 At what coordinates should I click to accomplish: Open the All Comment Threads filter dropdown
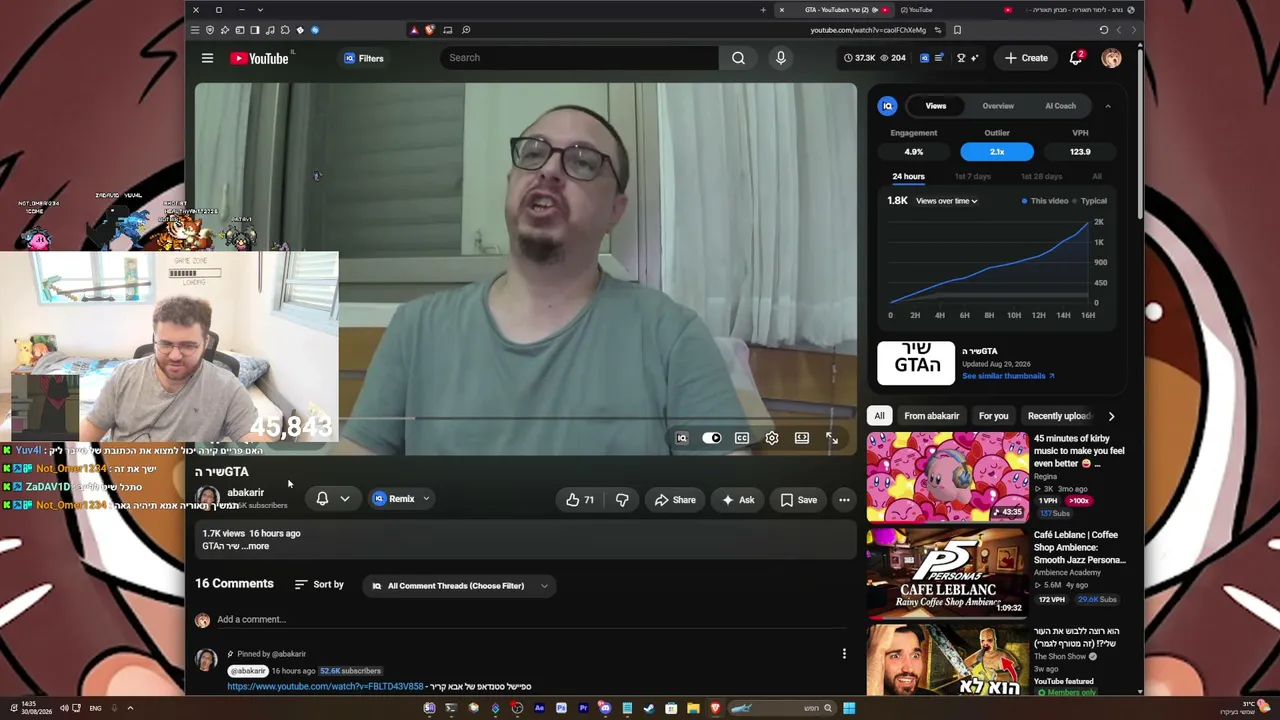[x=459, y=586]
